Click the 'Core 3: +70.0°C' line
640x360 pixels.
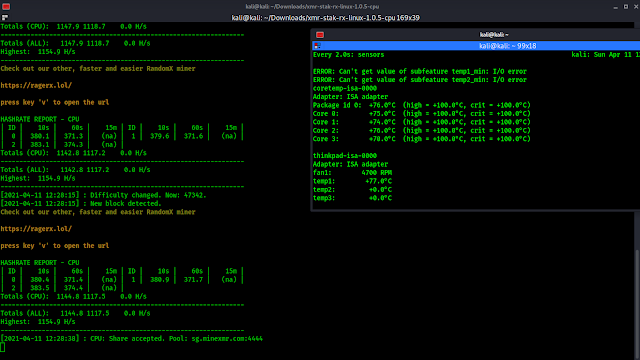[x=422, y=139]
